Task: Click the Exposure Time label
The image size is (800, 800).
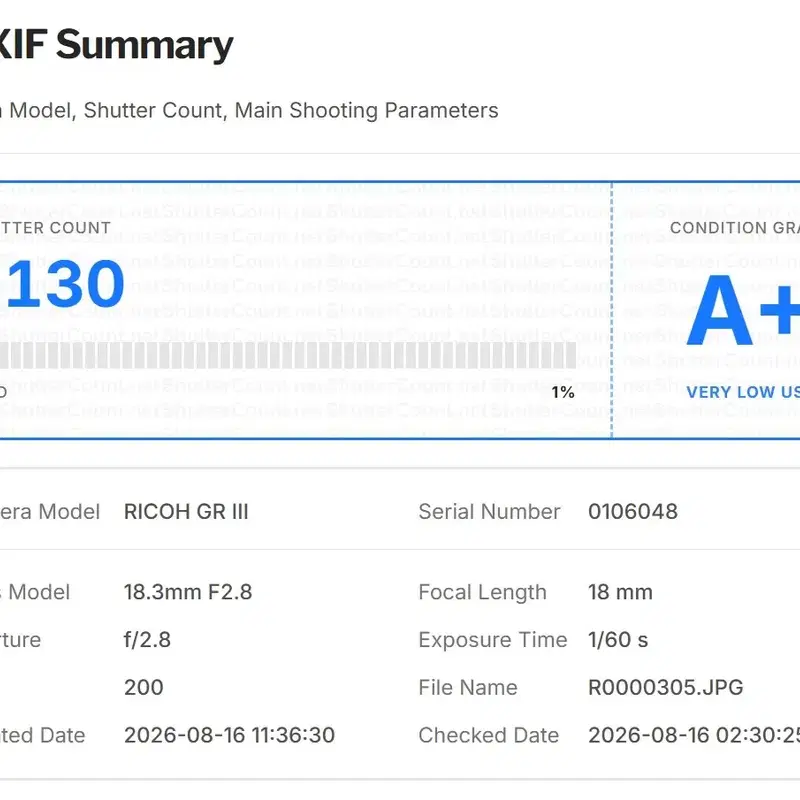Action: click(x=493, y=640)
